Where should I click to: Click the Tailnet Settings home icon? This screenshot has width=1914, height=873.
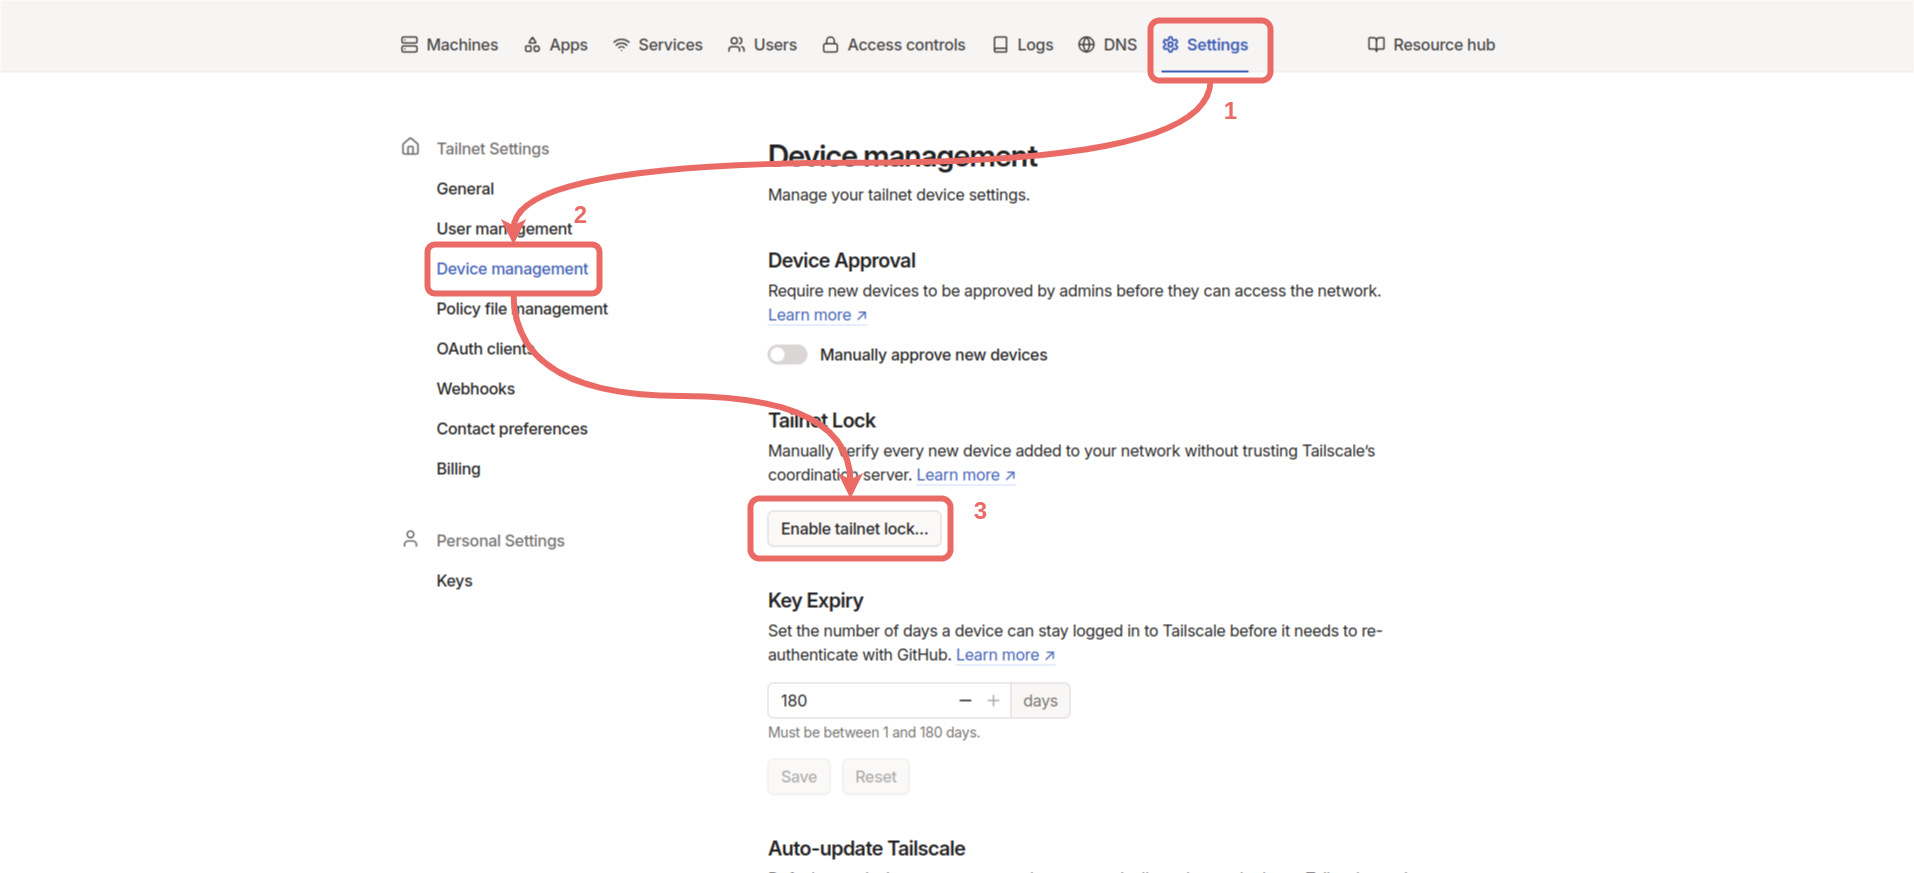click(x=410, y=147)
